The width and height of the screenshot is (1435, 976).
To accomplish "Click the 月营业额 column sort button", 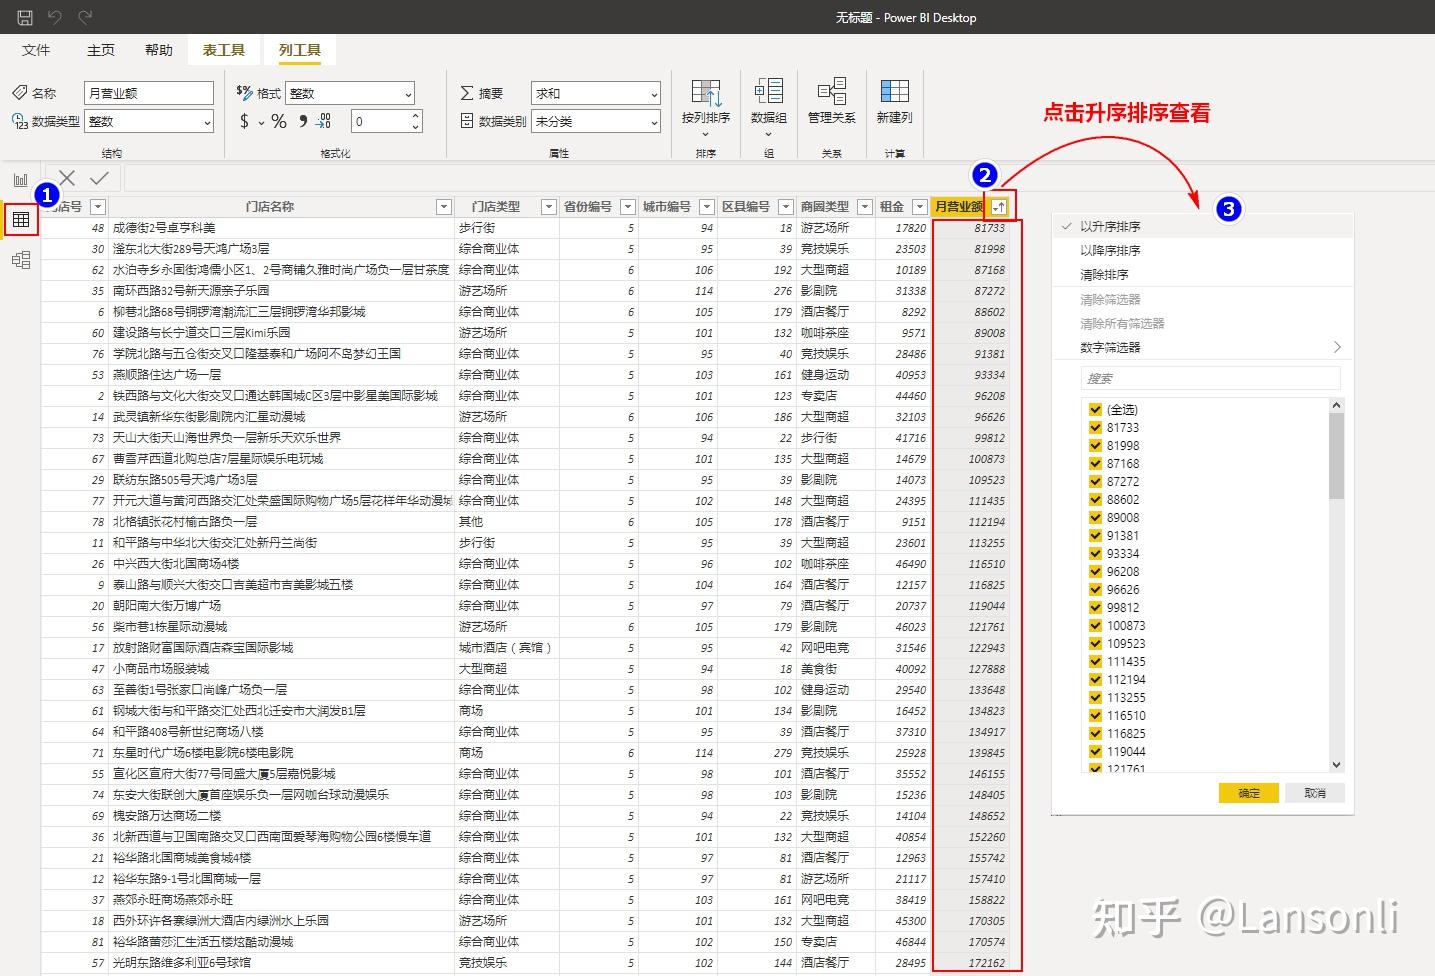I will (x=999, y=207).
